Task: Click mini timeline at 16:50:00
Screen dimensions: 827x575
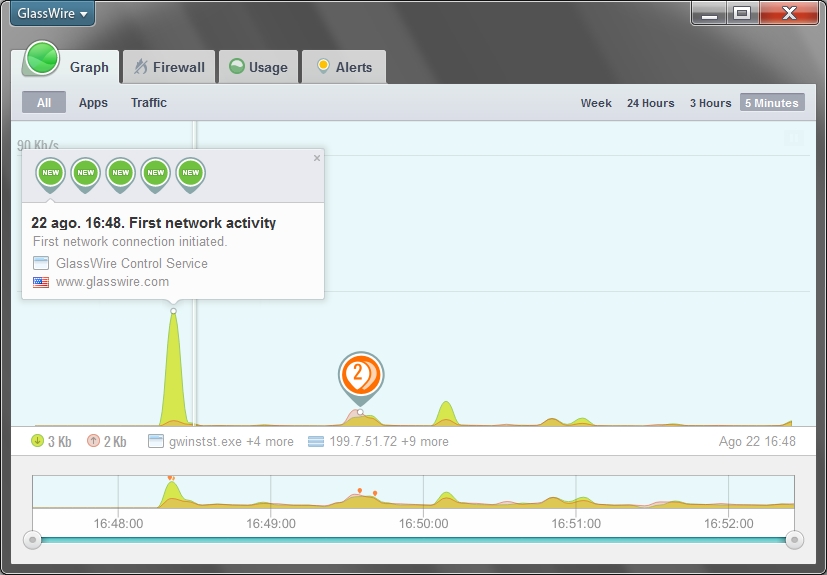Action: click(423, 492)
